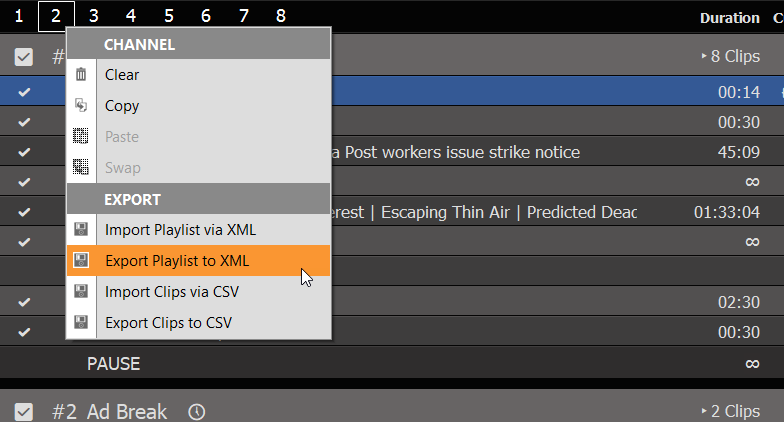This screenshot has width=784, height=422.
Task: Switch to channel 5 tab
Action: coord(169,16)
